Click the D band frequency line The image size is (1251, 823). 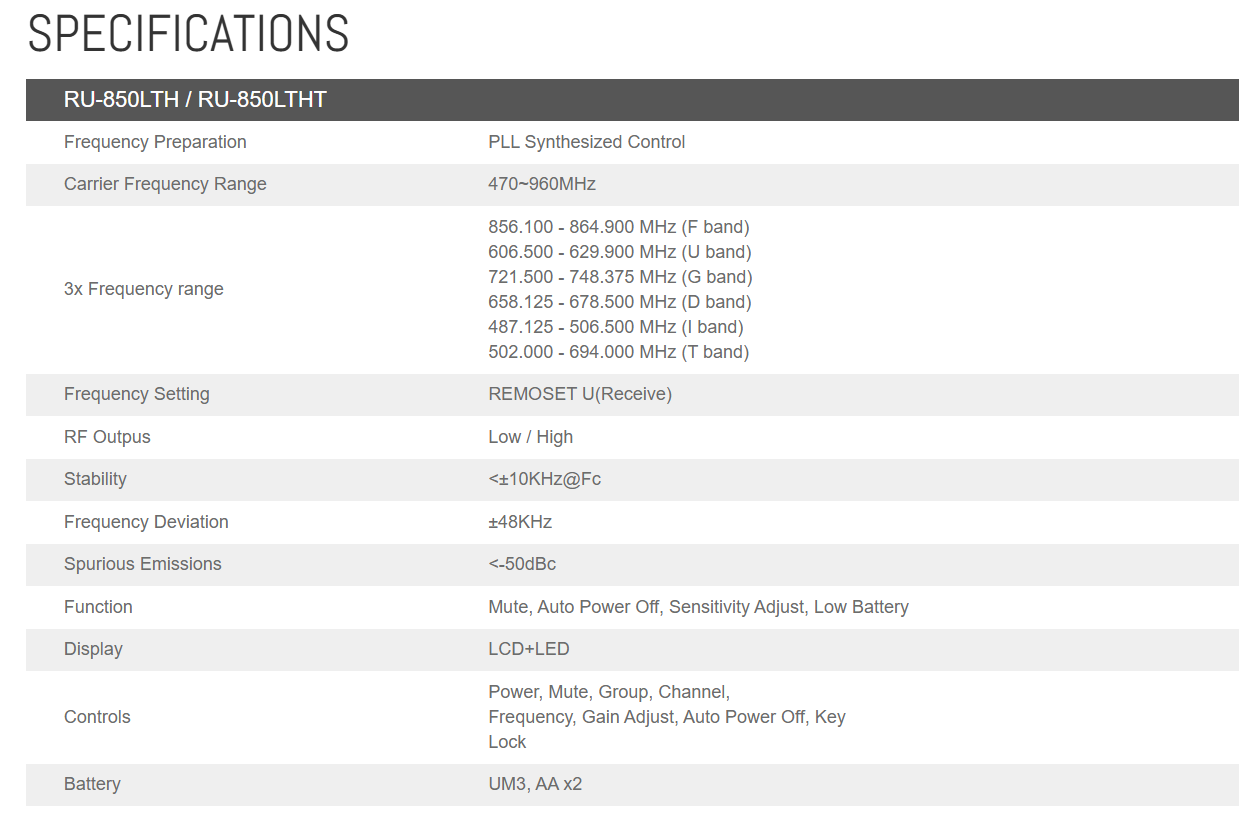coord(619,302)
